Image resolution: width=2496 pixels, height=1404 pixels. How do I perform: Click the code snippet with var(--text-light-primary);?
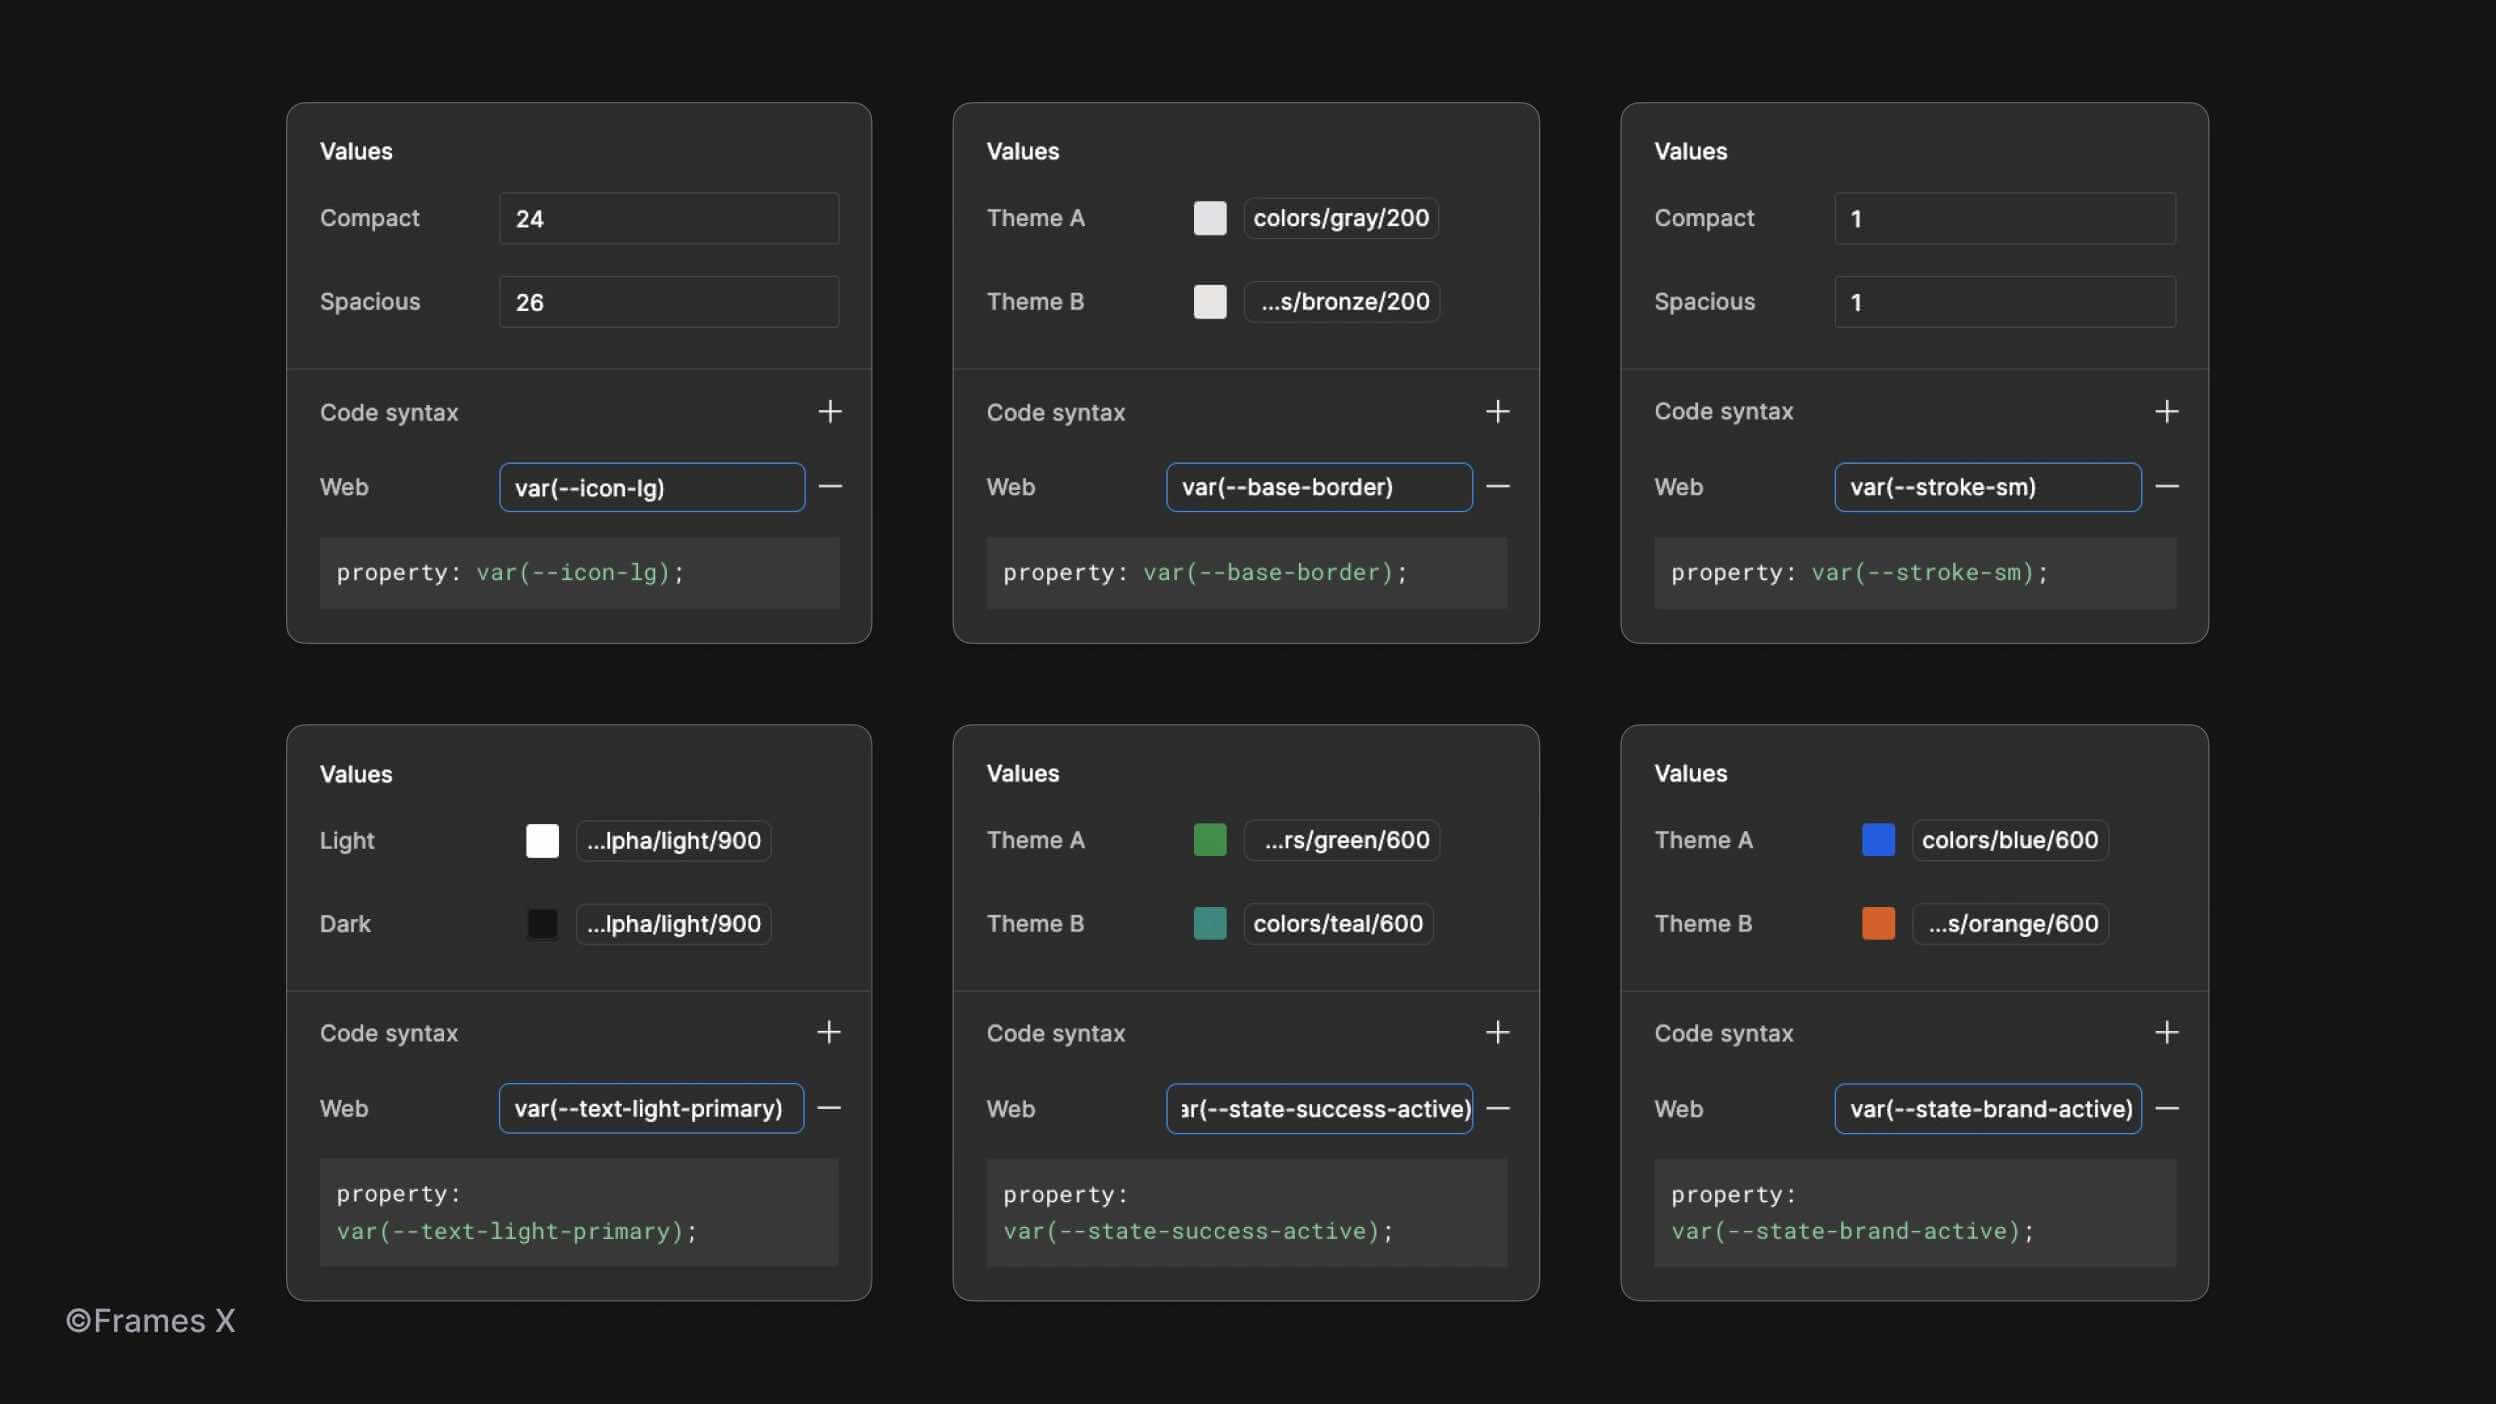[579, 1212]
